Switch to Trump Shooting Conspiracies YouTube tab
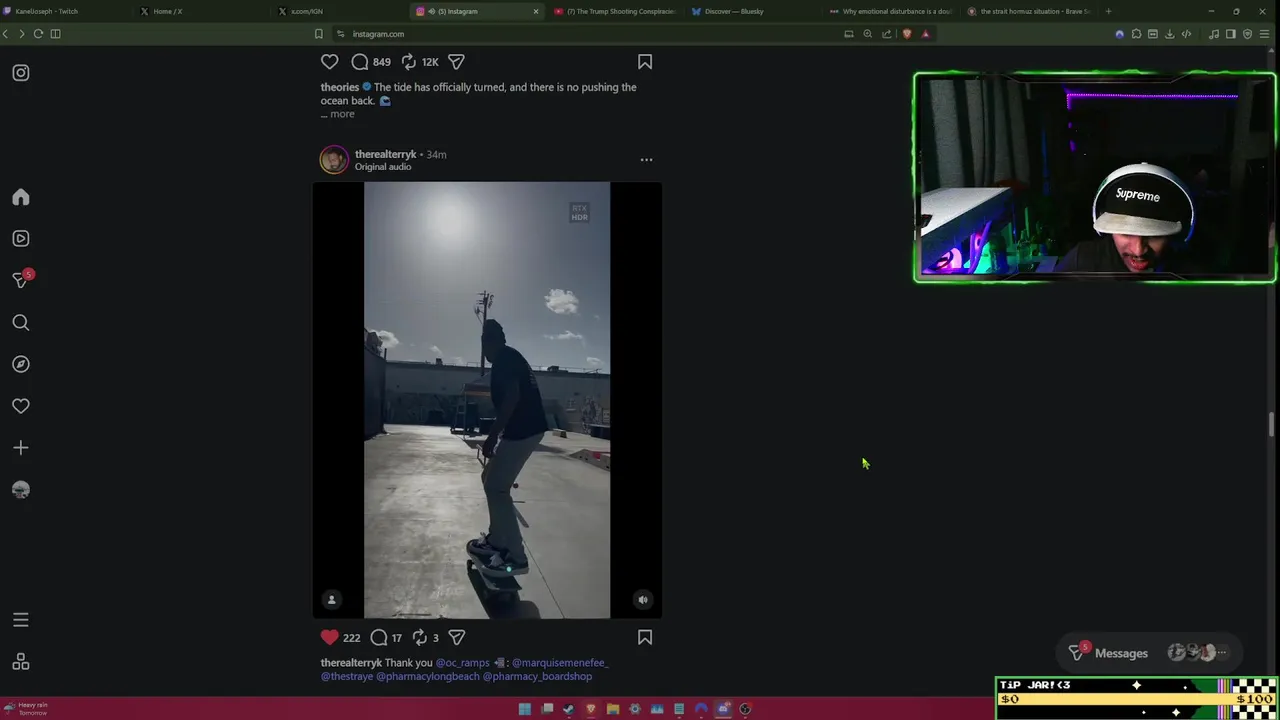 (x=614, y=11)
